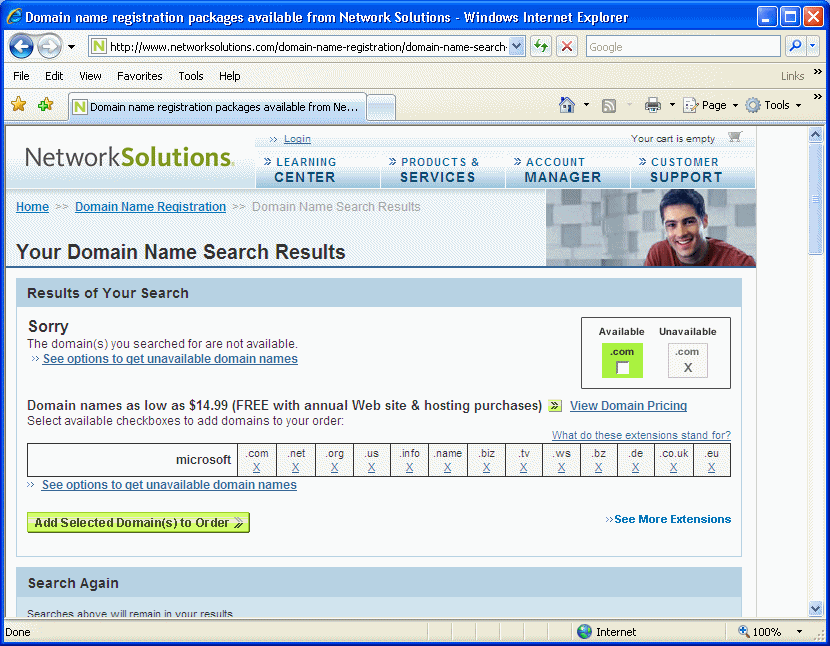The image size is (830, 646).
Task: Open the Favorites menu
Action: coord(140,76)
